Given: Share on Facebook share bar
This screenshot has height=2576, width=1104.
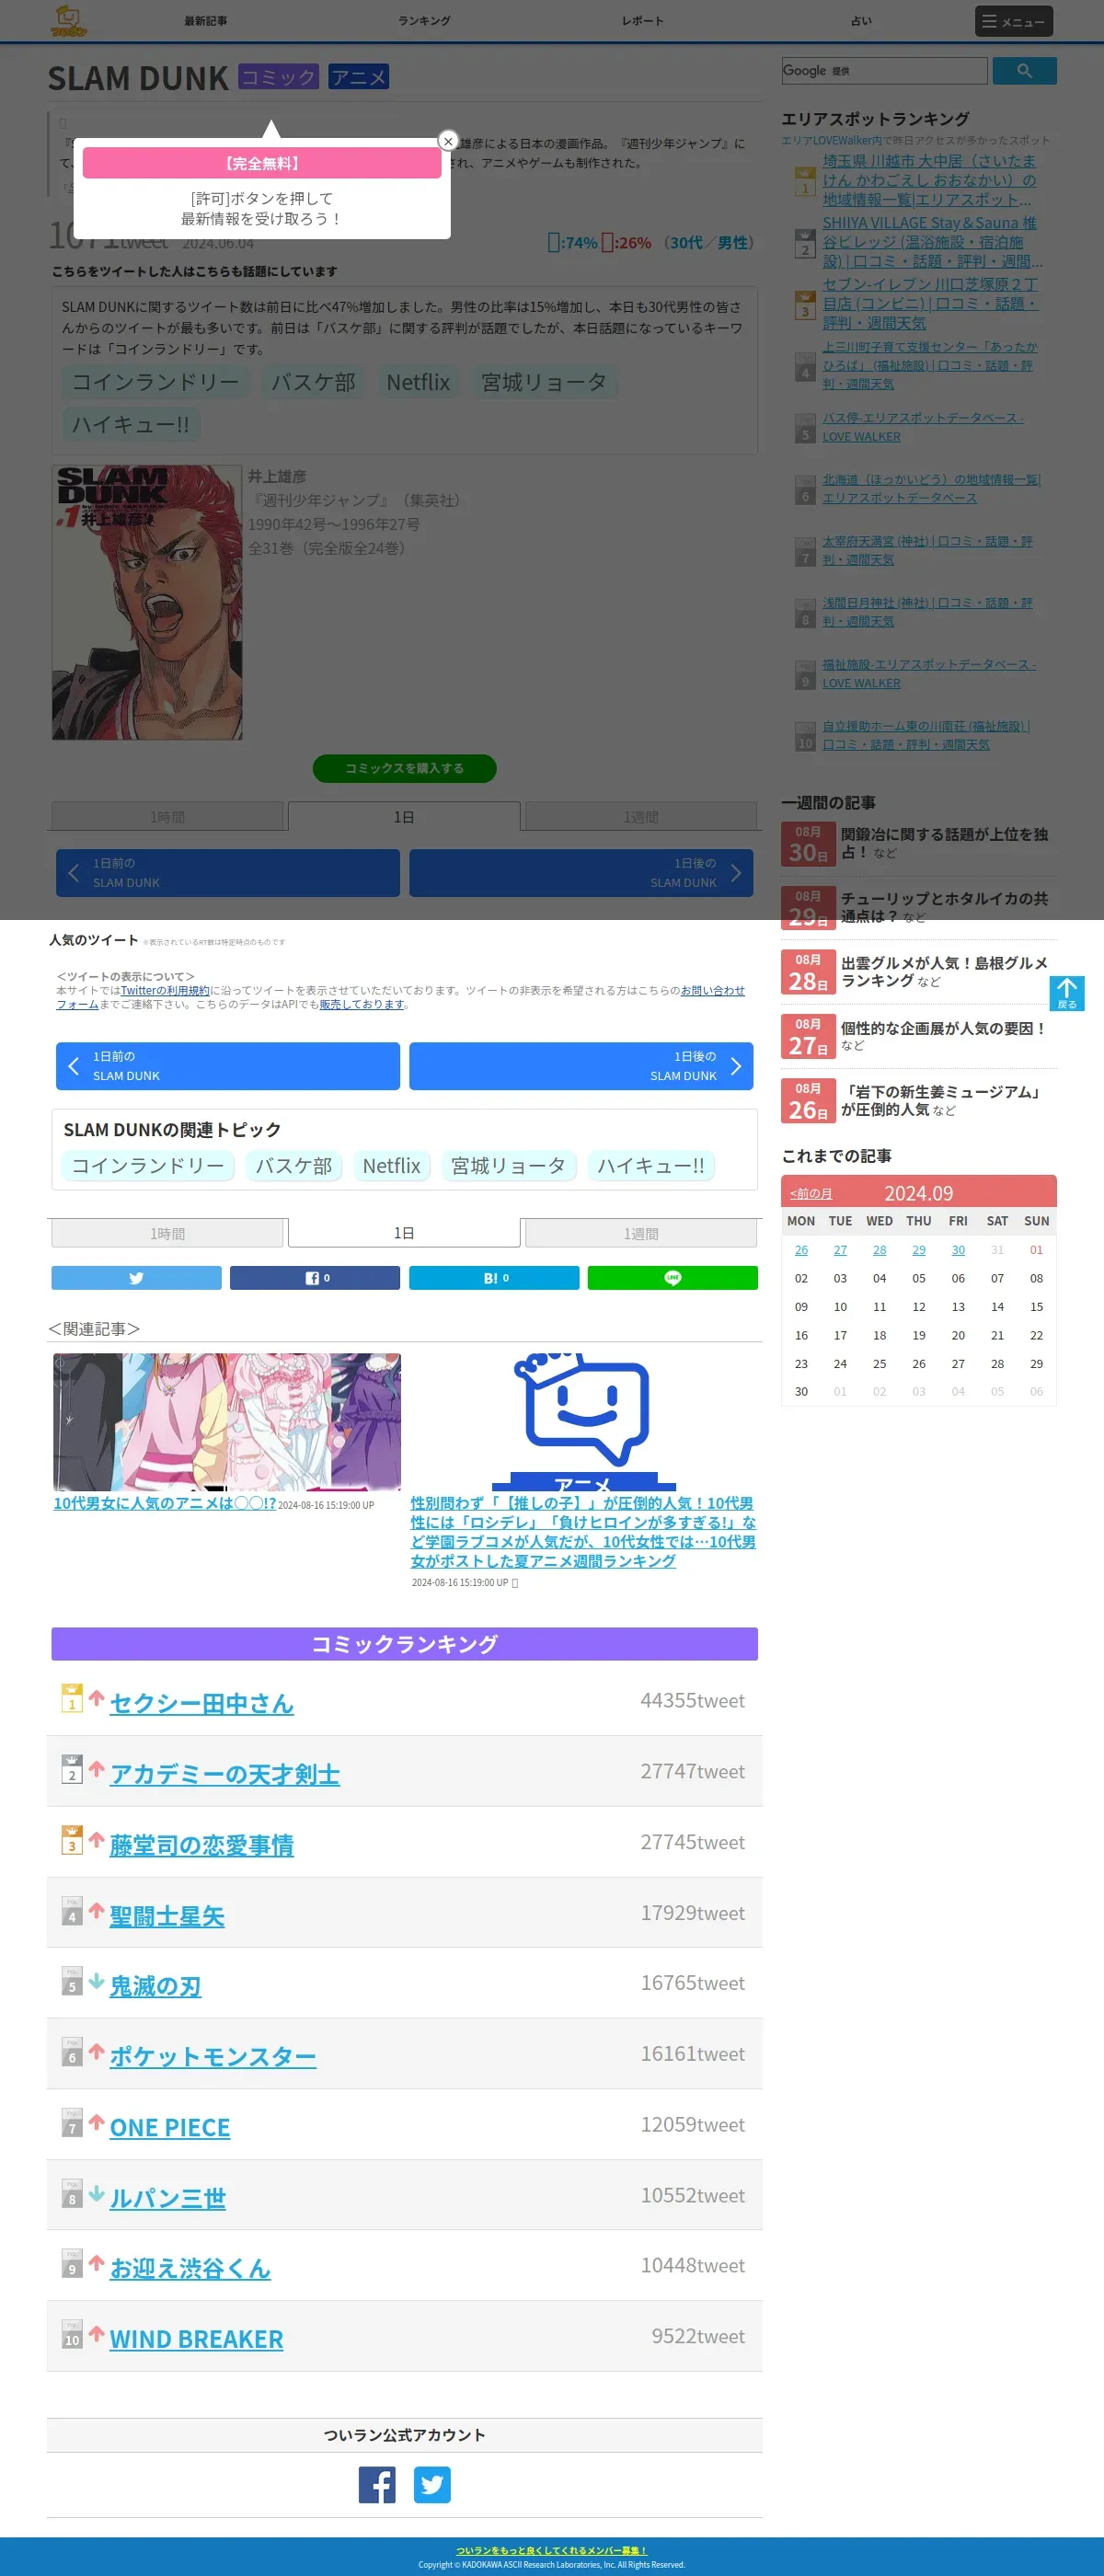Looking at the screenshot, I should pyautogui.click(x=315, y=1277).
